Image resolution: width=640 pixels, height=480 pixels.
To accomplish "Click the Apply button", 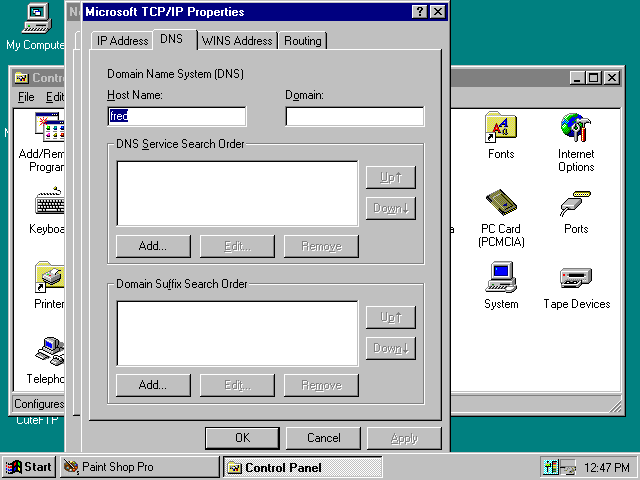I will click(404, 438).
